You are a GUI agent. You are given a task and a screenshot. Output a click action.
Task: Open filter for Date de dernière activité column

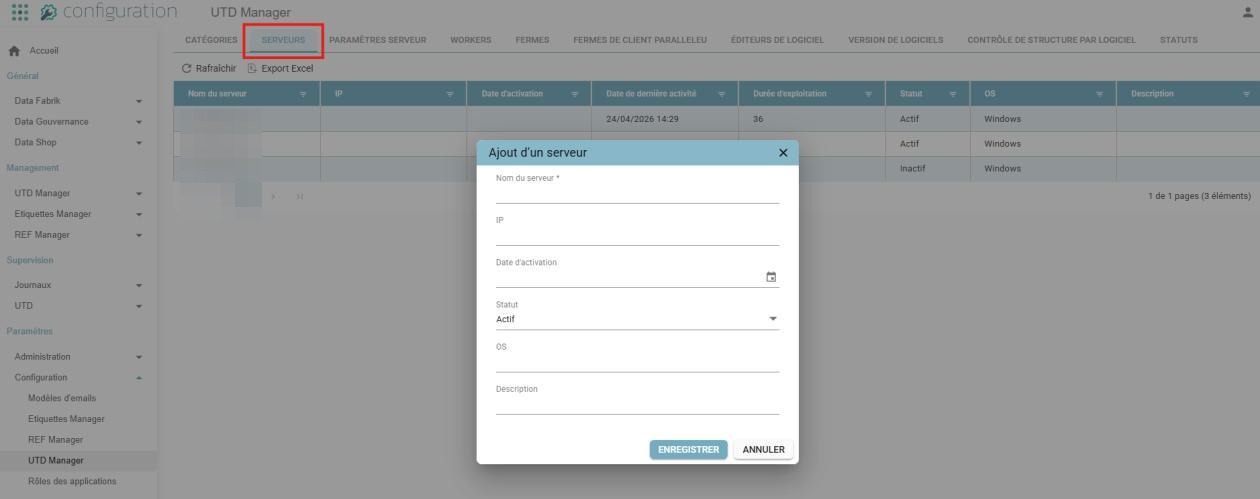point(722,94)
